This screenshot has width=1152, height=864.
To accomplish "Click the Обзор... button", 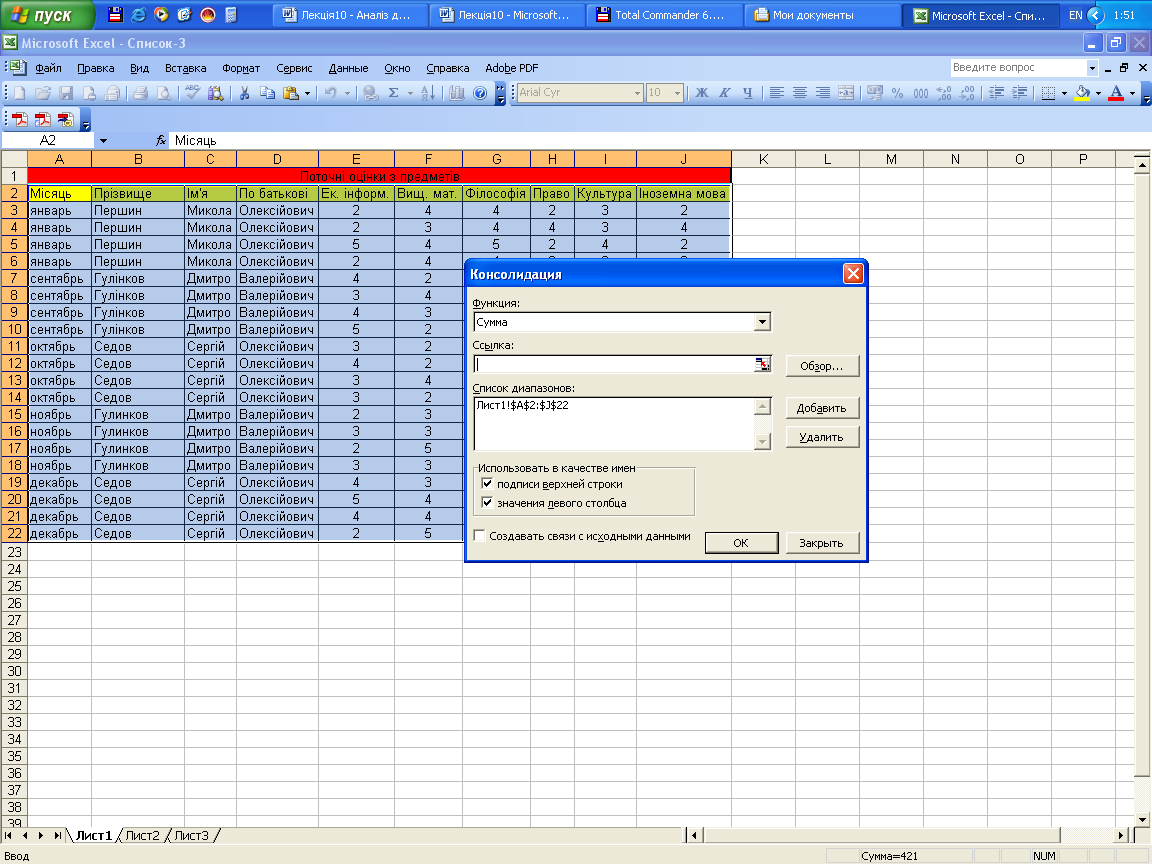I will [x=822, y=366].
